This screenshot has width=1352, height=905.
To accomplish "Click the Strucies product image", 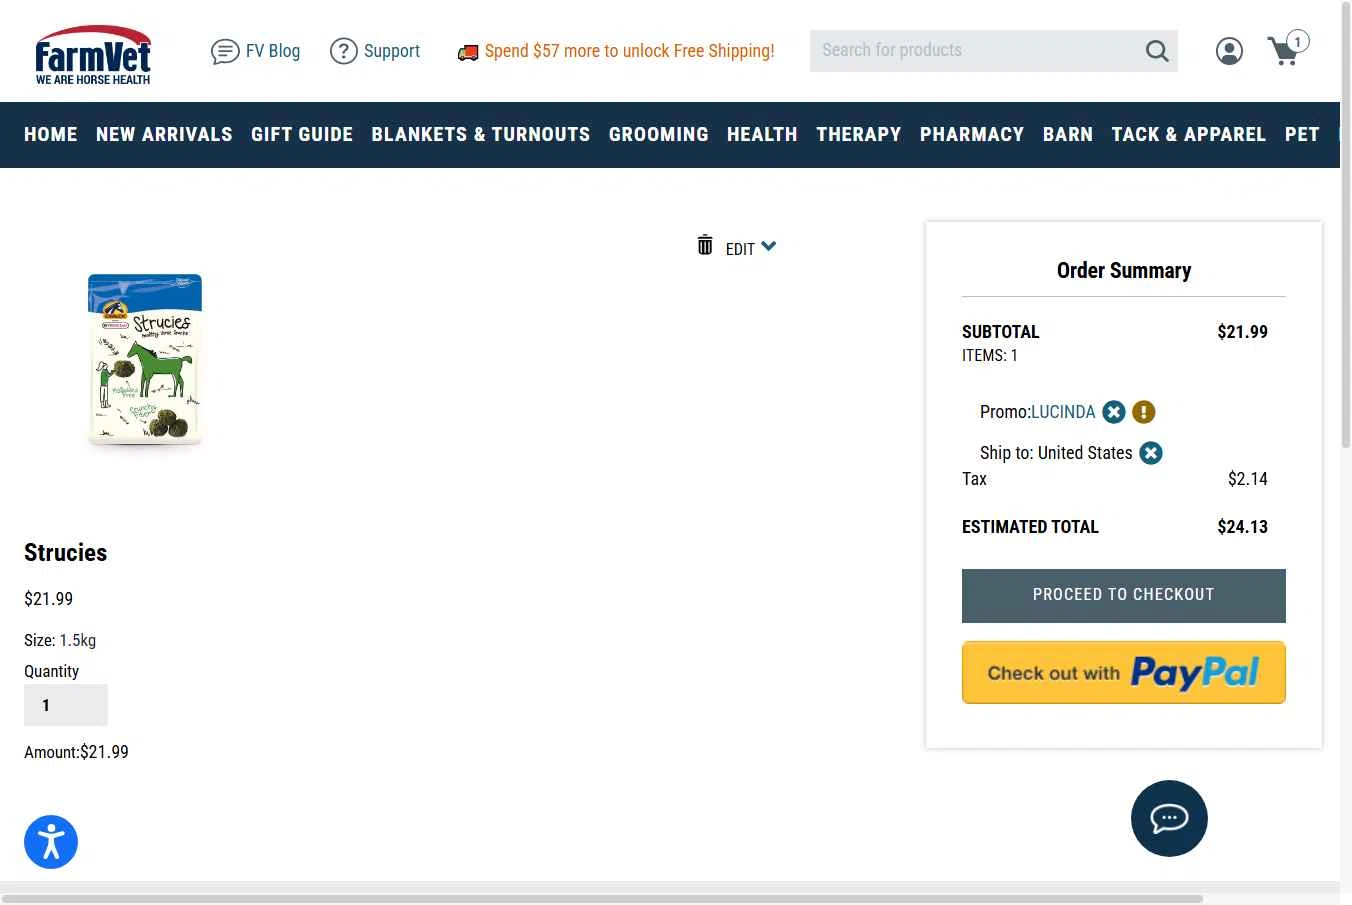I will coord(145,360).
